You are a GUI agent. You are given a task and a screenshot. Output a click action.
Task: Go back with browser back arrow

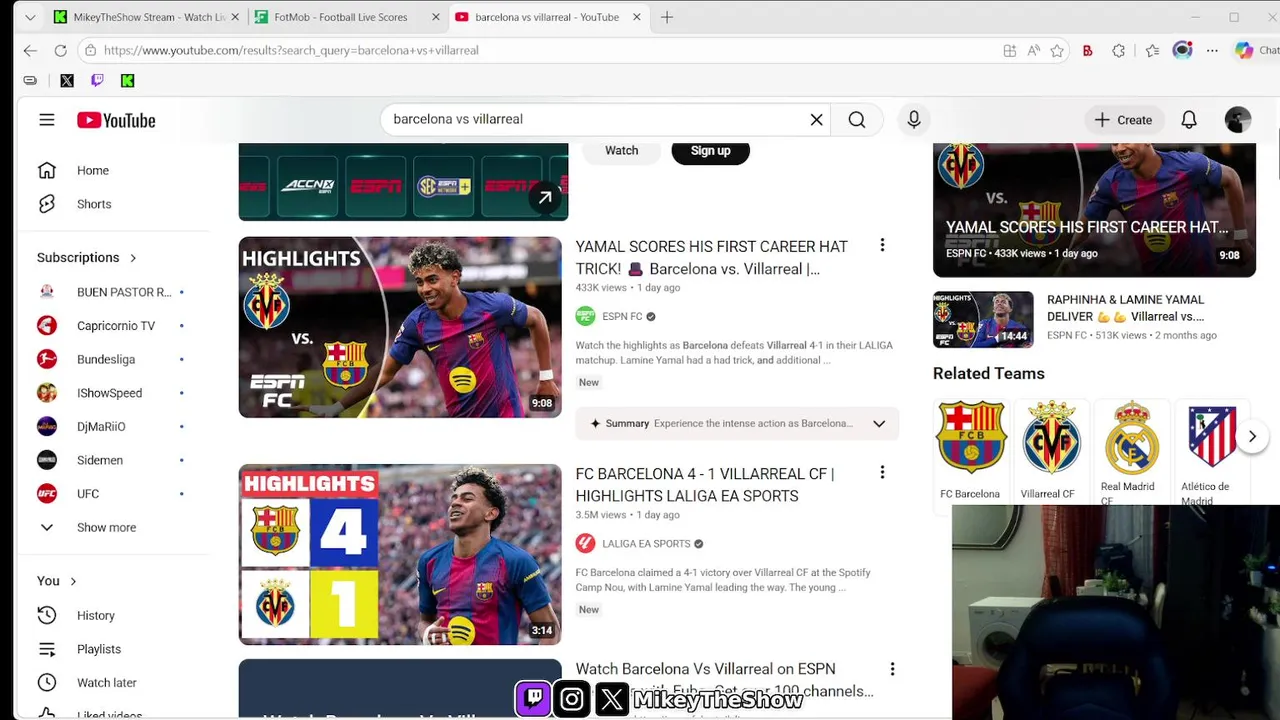pyautogui.click(x=30, y=50)
